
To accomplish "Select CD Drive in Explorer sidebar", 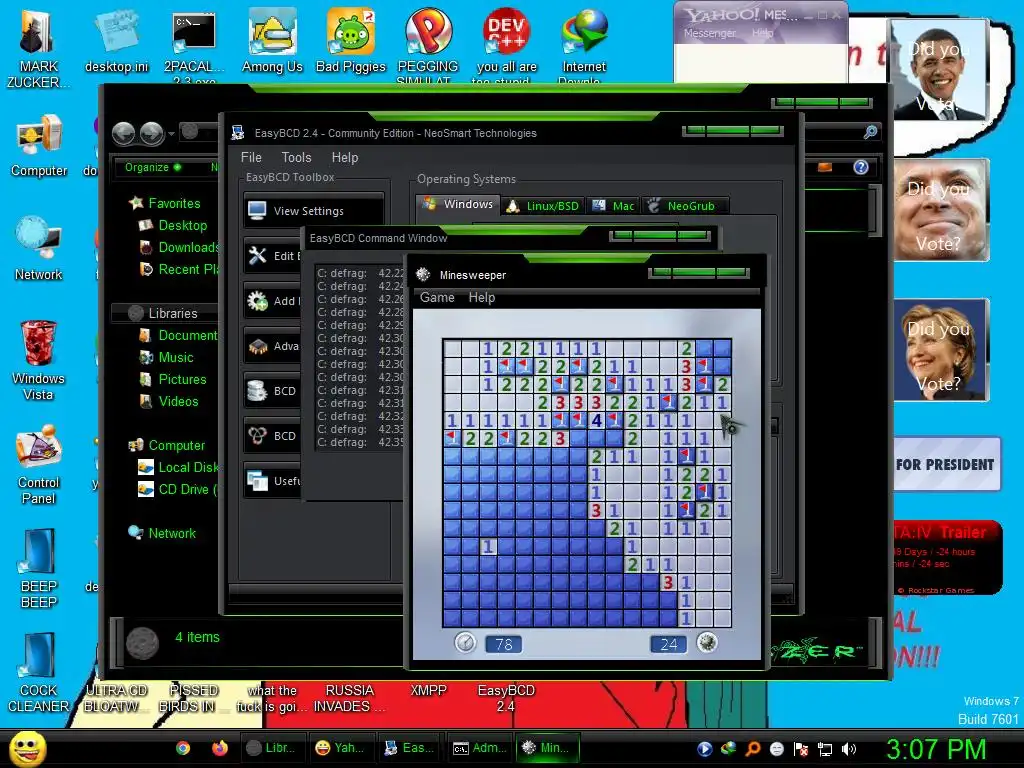I will pos(178,489).
